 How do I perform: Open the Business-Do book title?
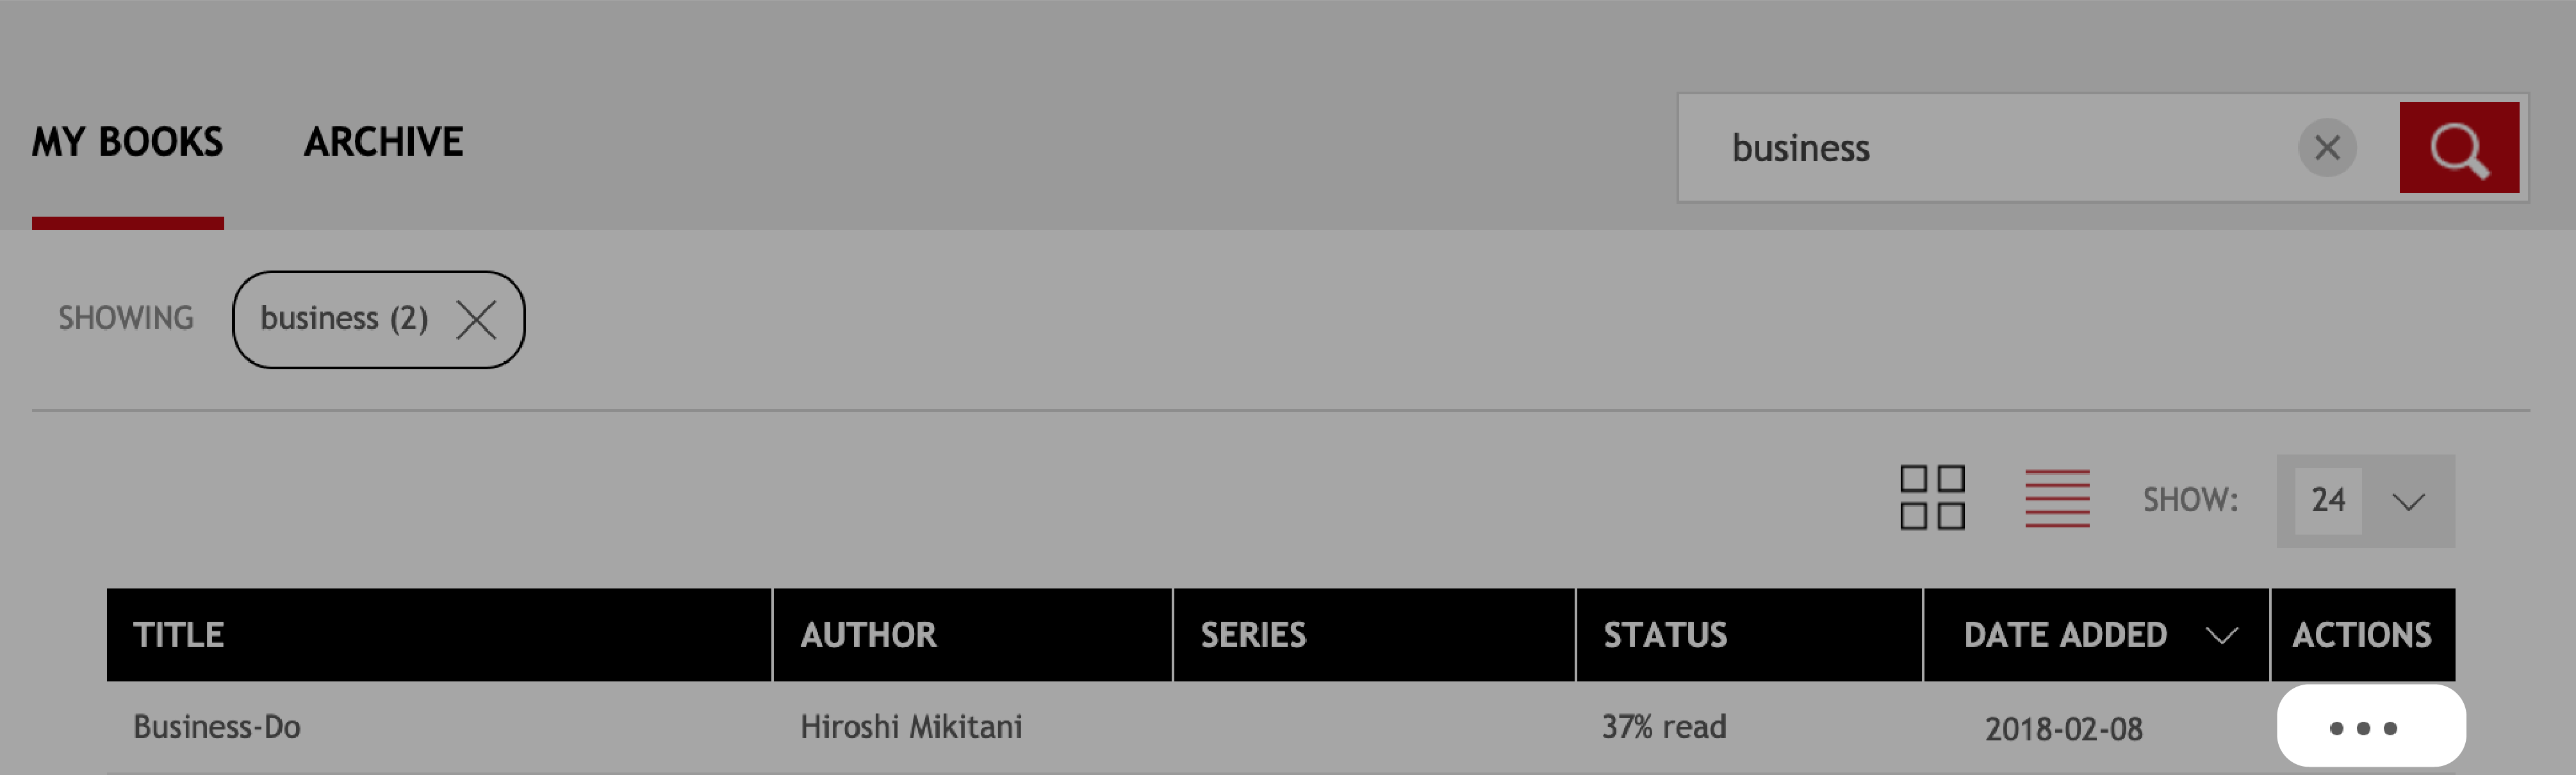pos(216,727)
